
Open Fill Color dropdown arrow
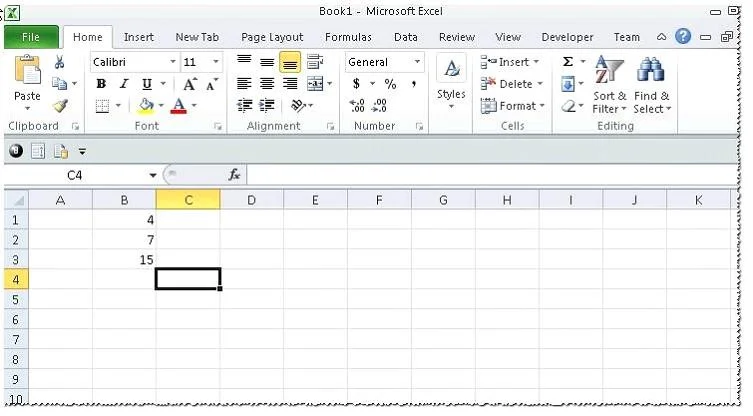(x=161, y=106)
